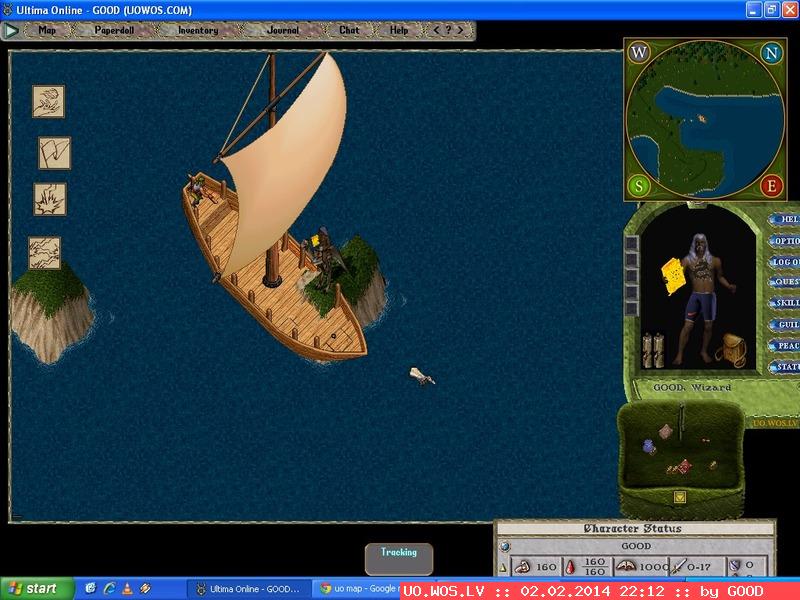Click the ship's hold hatch at the bow
This screenshot has width=800, height=600.
tap(337, 337)
